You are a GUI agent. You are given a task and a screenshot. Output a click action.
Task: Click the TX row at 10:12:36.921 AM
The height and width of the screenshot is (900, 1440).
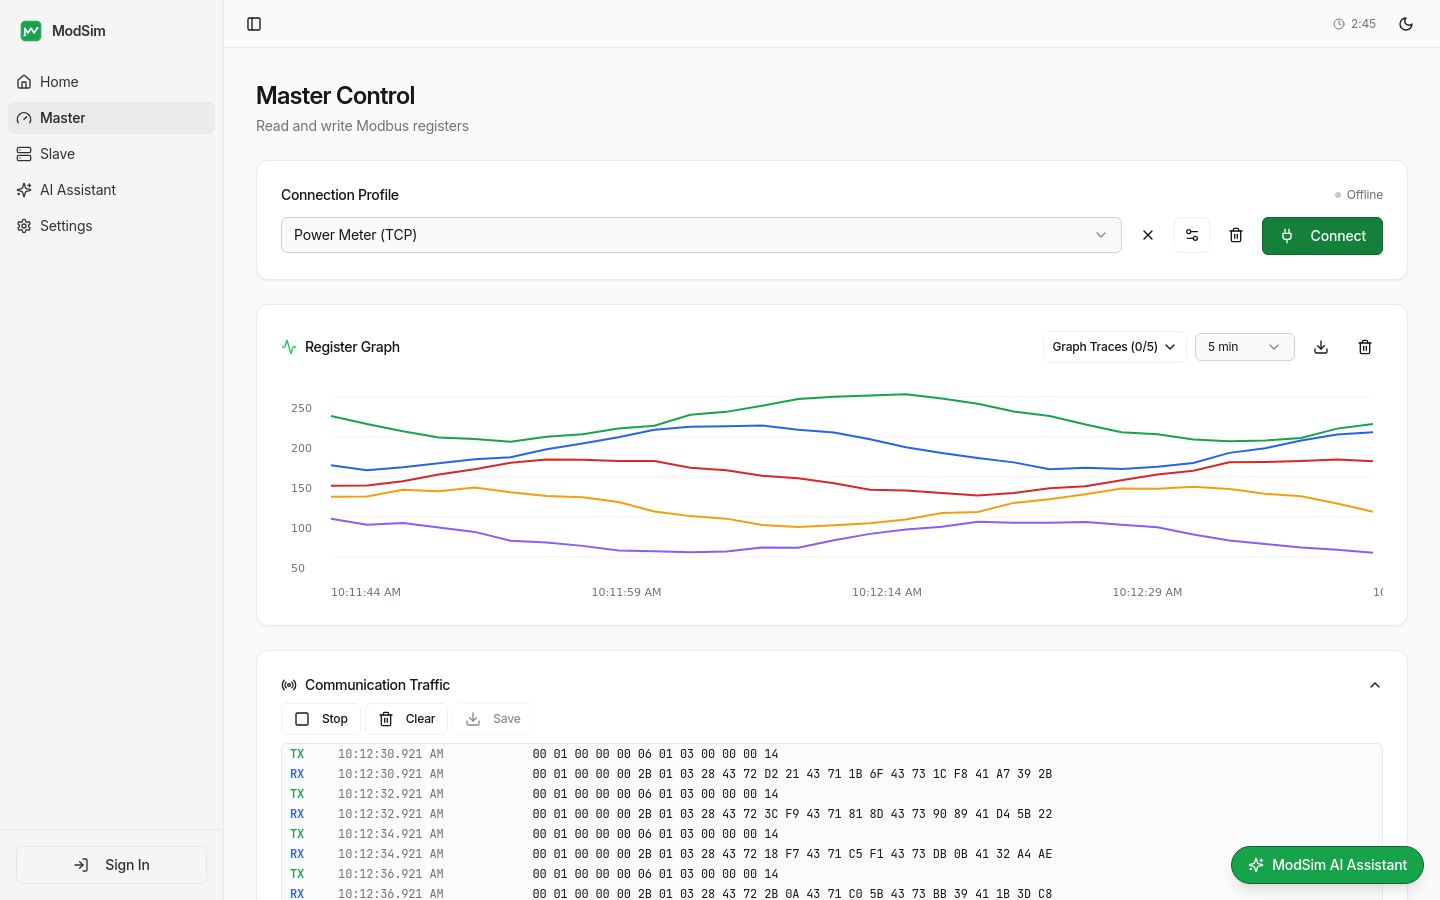[x=832, y=874]
